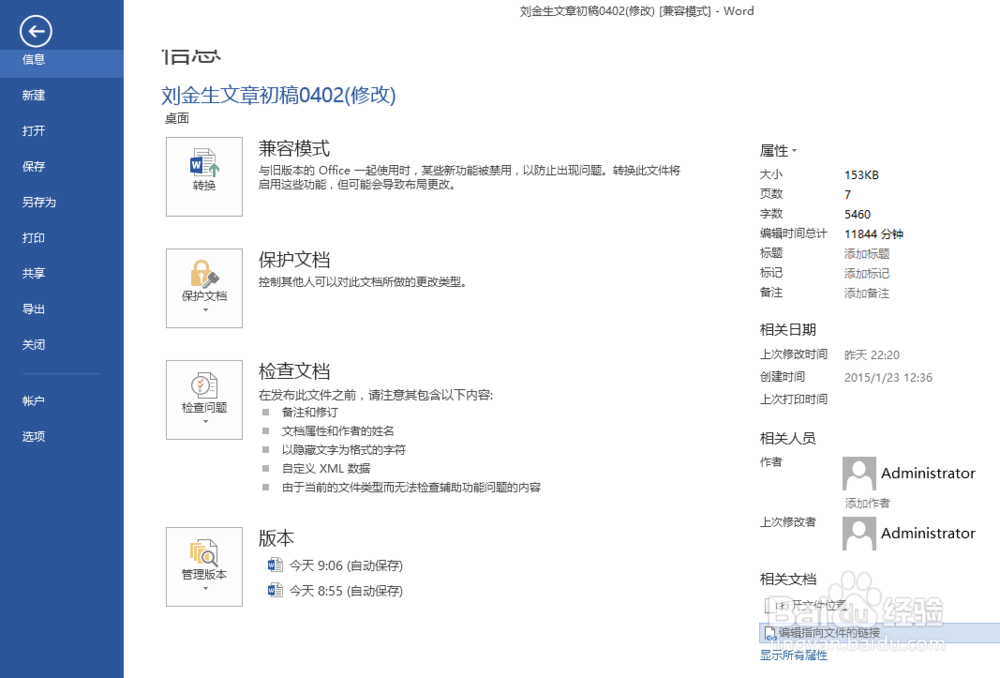Open the Check for Issues (检查问题) button

pyautogui.click(x=204, y=400)
